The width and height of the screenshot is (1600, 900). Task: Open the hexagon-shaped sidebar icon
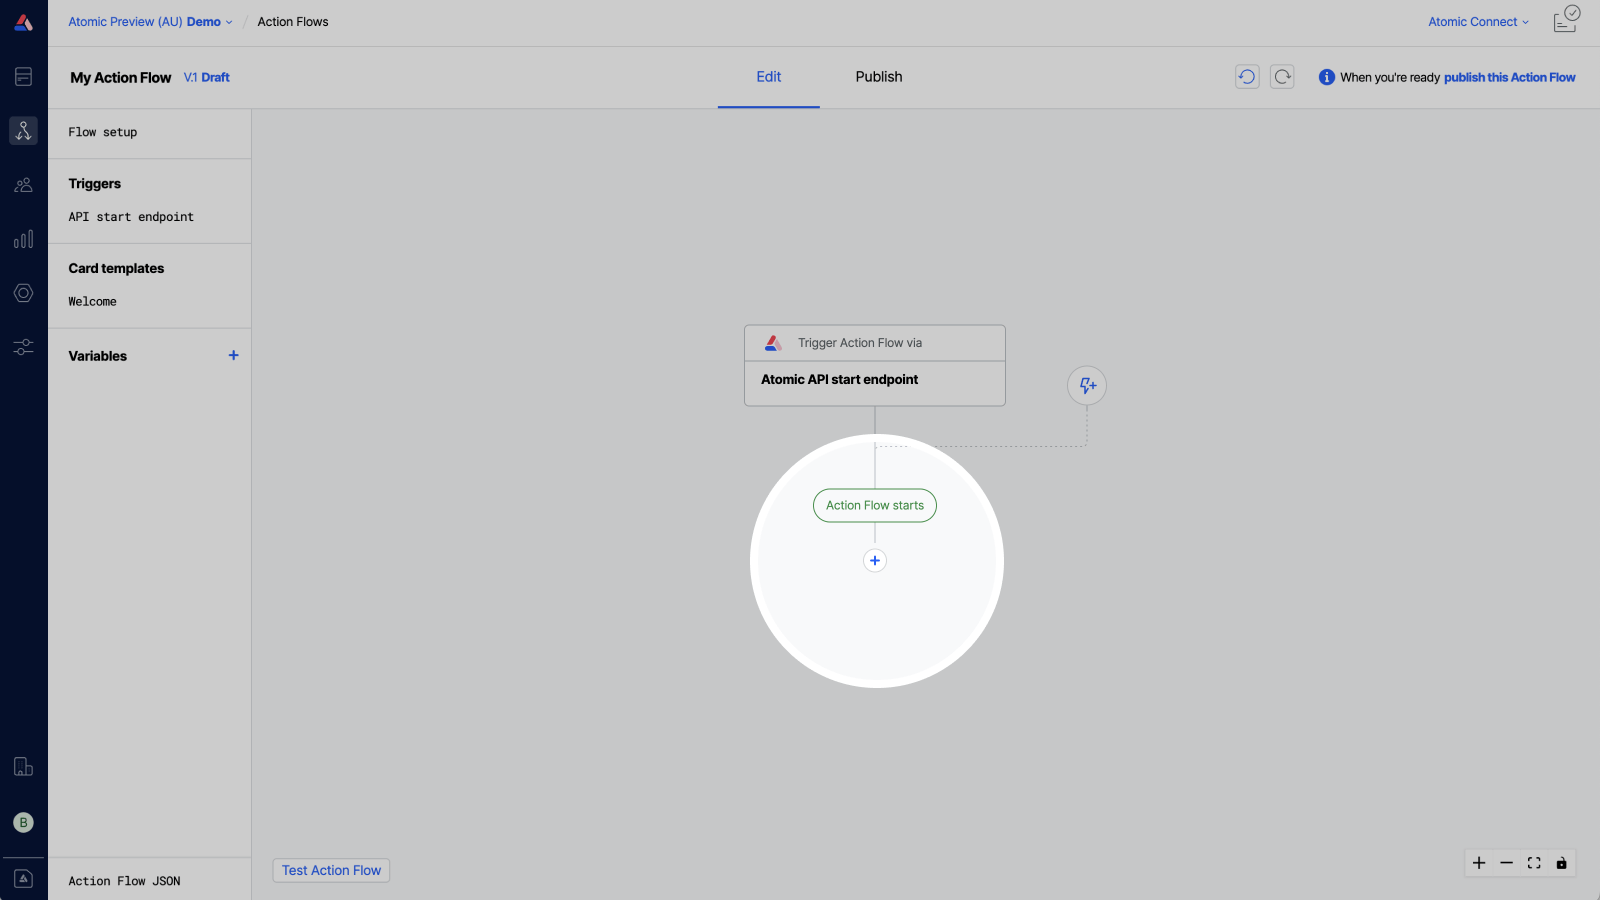click(24, 293)
